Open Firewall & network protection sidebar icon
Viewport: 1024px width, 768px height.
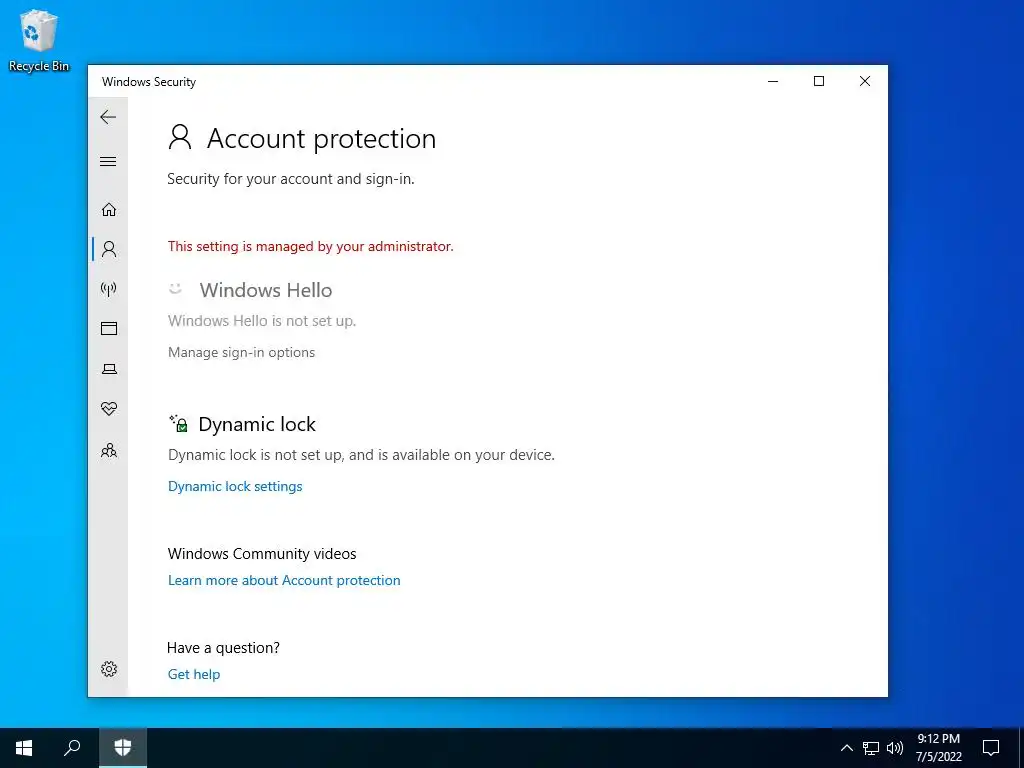tap(108, 289)
